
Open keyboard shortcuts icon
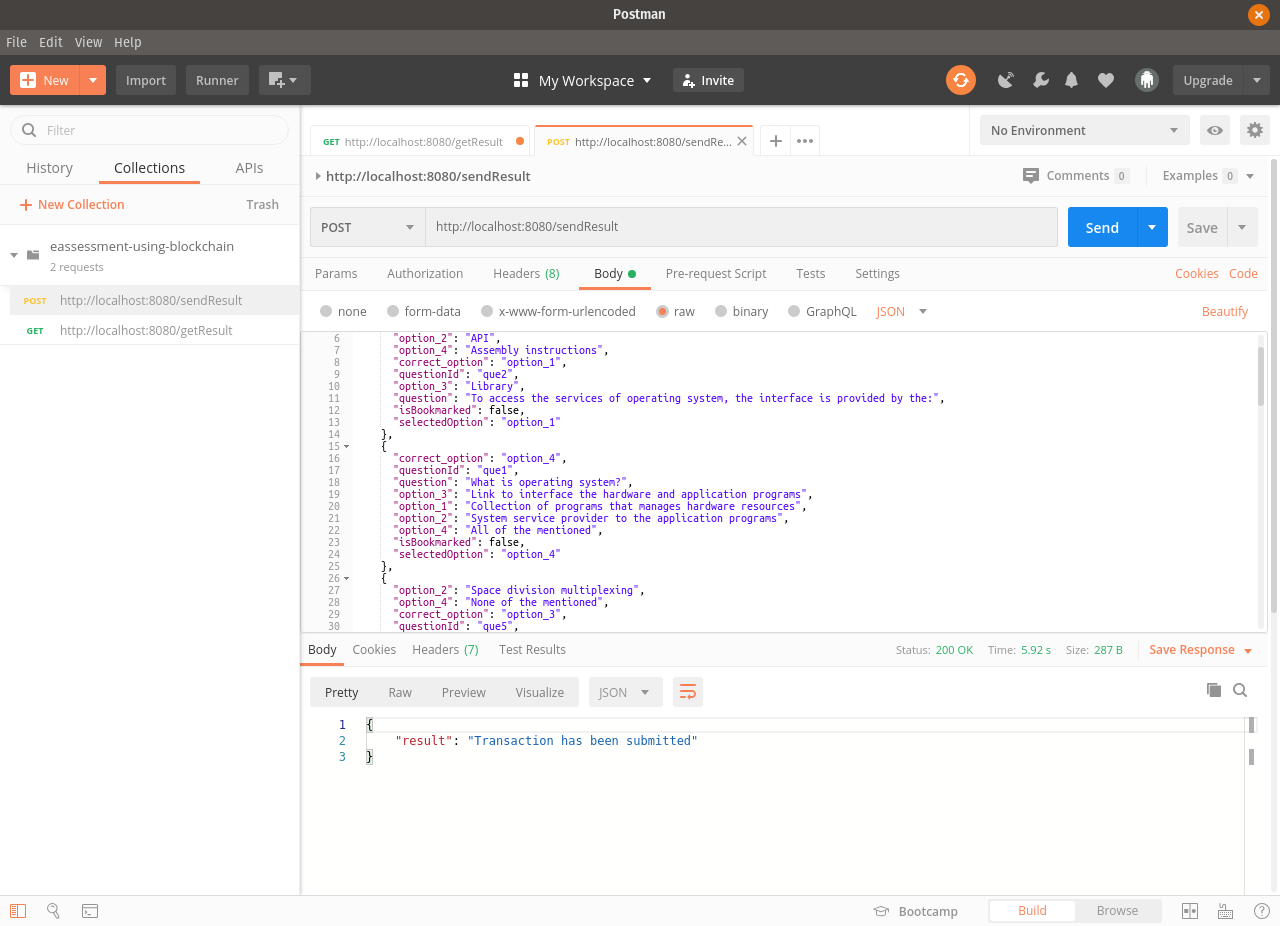click(x=1225, y=911)
